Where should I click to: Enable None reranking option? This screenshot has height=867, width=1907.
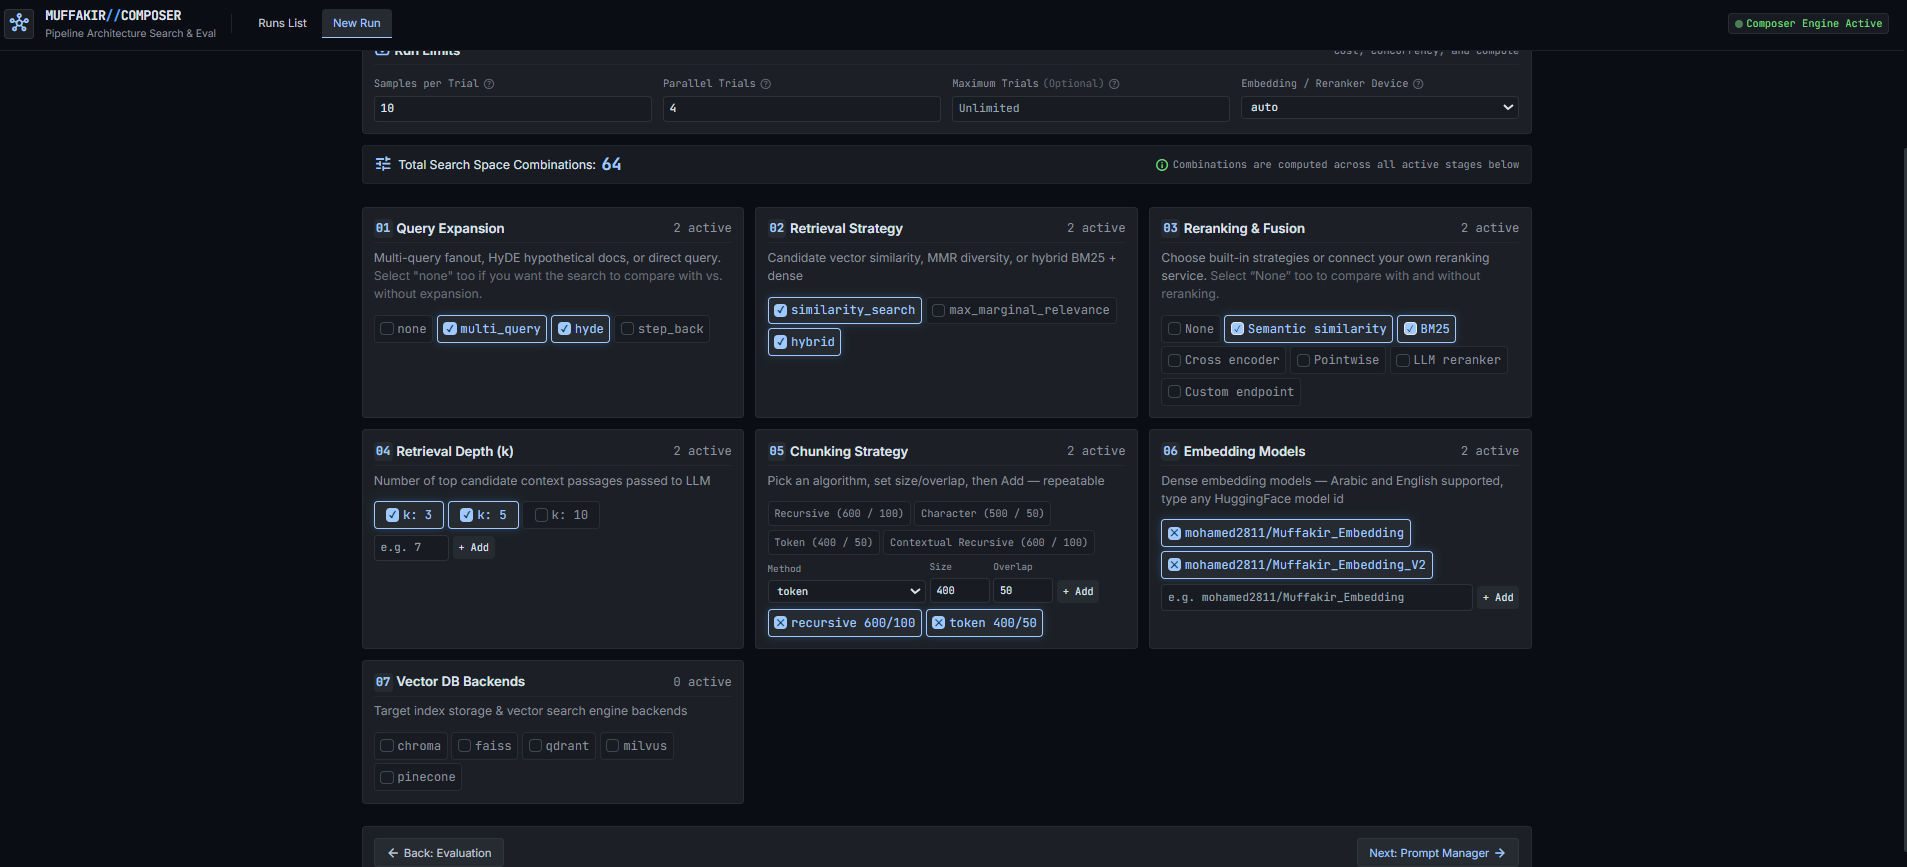click(1190, 329)
